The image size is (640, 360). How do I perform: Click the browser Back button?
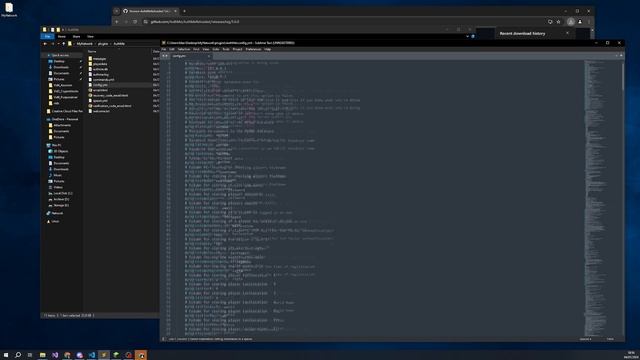point(117,22)
